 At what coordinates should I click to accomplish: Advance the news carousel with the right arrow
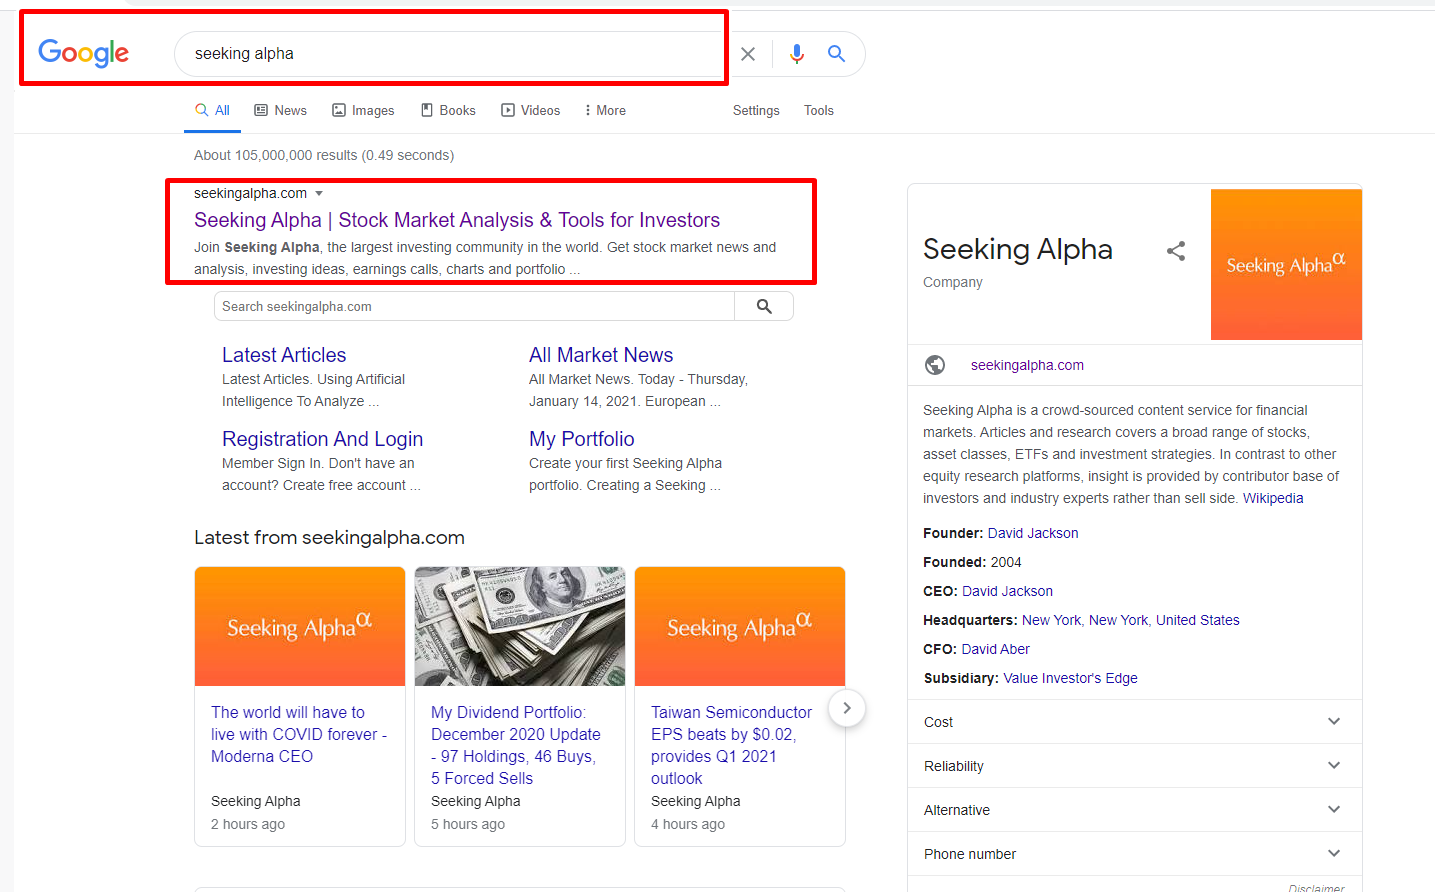[x=847, y=708]
